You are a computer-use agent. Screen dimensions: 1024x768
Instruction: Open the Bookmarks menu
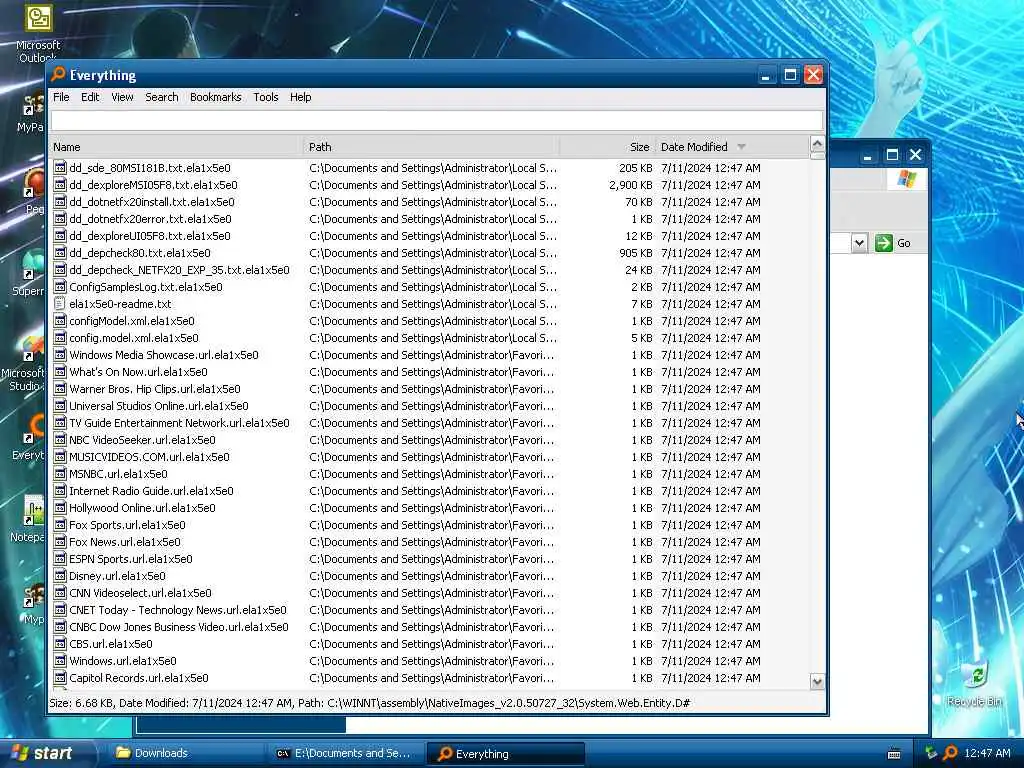[x=216, y=97]
